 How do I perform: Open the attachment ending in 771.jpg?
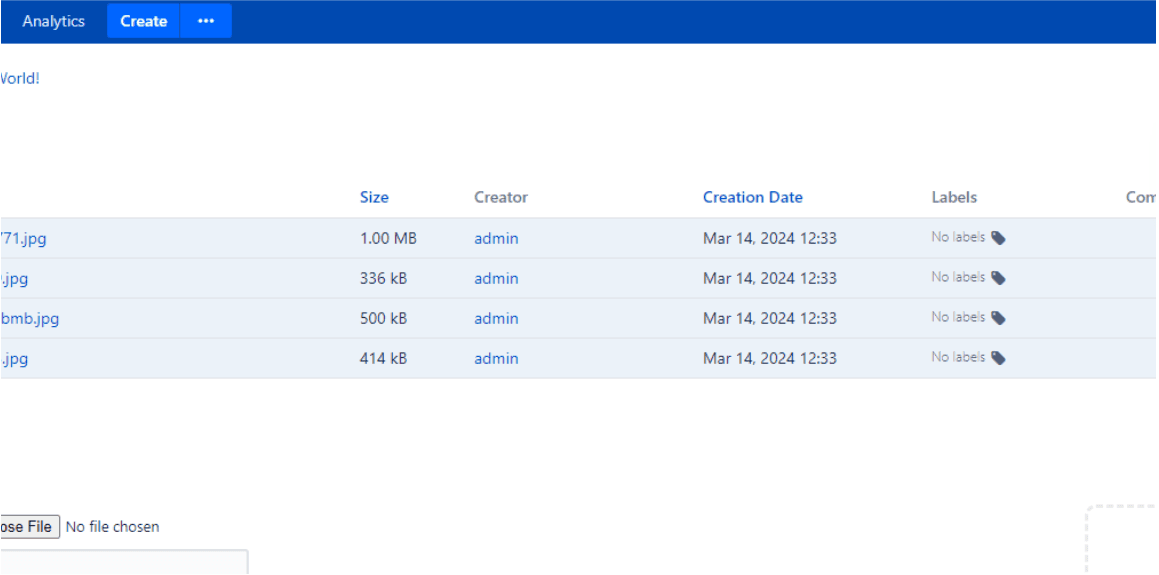pyautogui.click(x=23, y=239)
